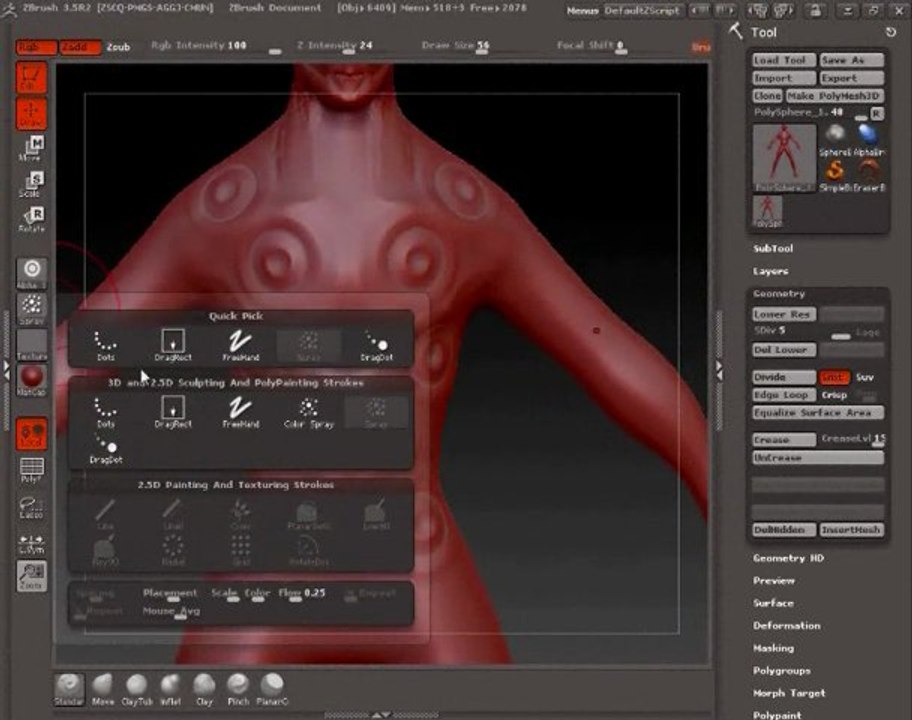This screenshot has width=912, height=720.
Task: Select the DragRect stroke in Quick Pick
Action: click(173, 345)
